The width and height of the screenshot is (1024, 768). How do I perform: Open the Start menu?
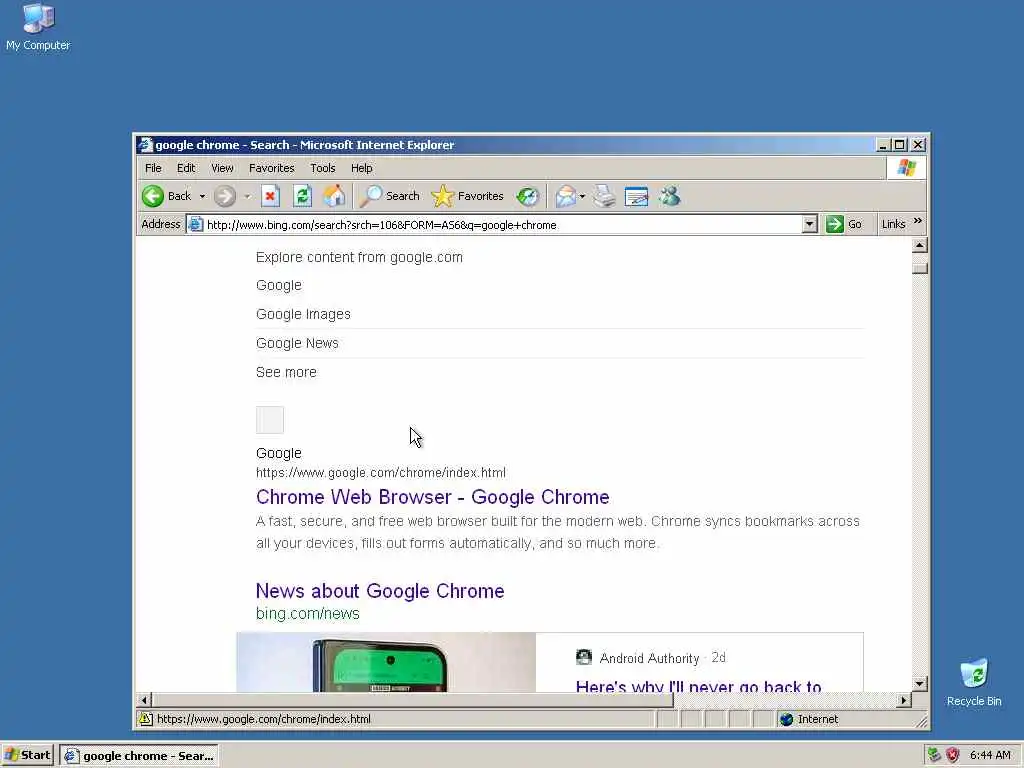tap(27, 756)
